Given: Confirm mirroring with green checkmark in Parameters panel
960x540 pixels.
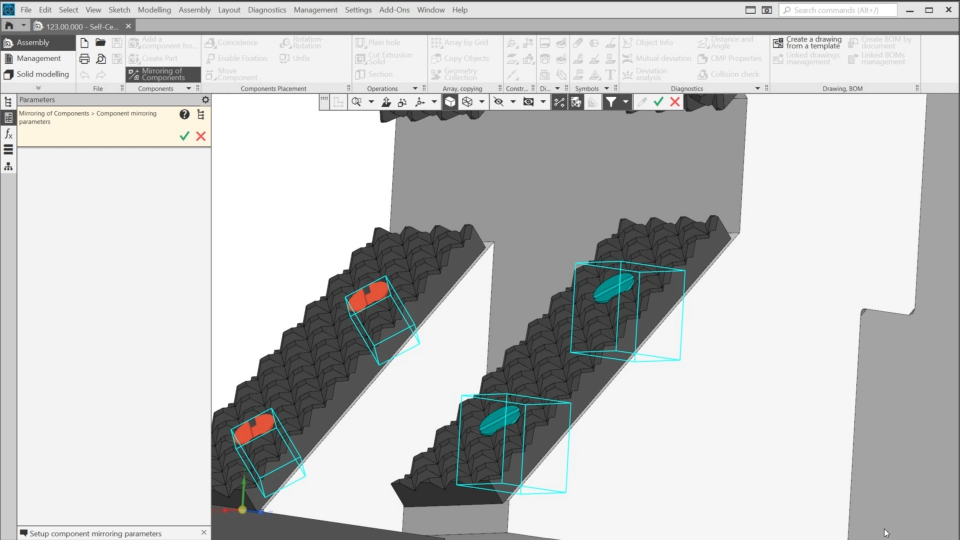Looking at the screenshot, I should (x=184, y=136).
